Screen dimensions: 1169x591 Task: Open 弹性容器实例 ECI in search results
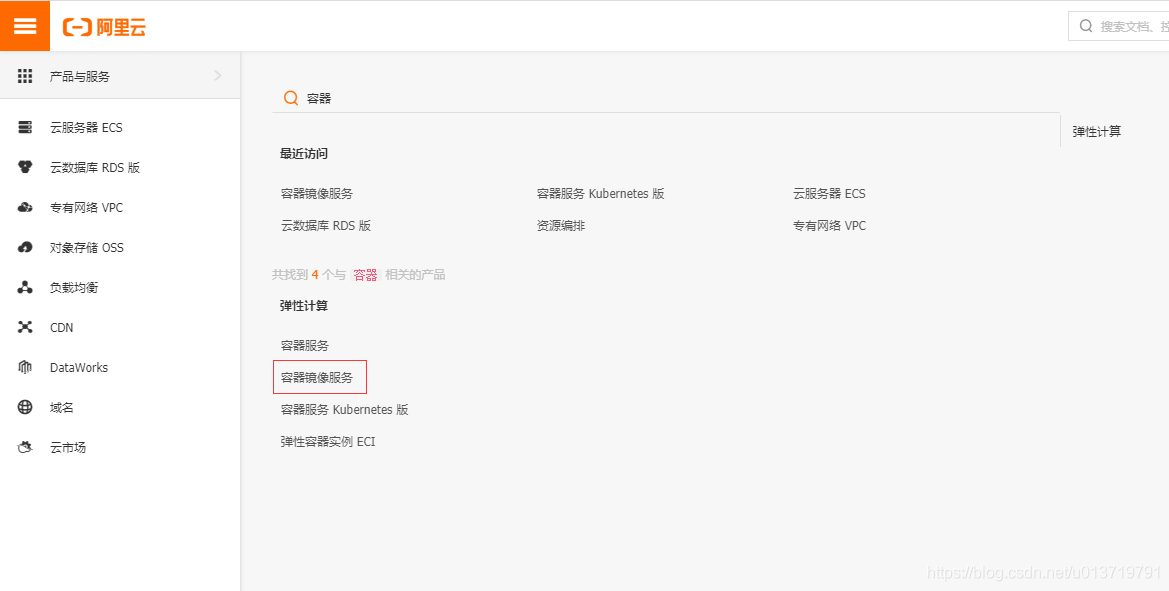[x=328, y=442]
